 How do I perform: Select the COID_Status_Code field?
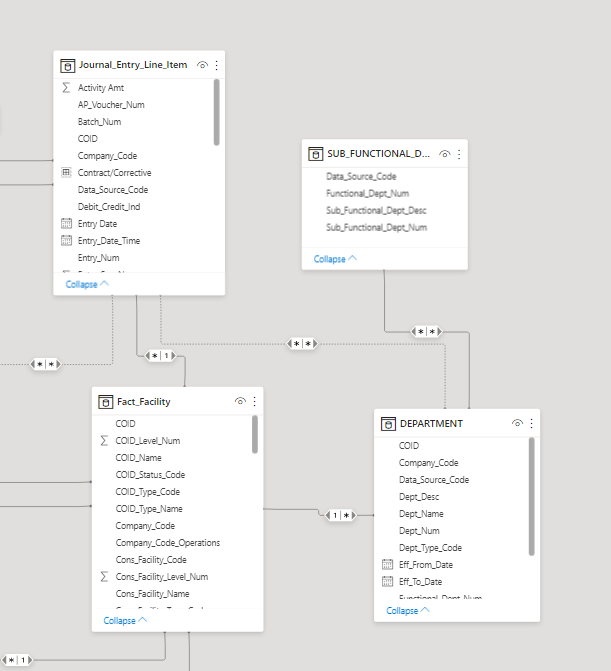[x=150, y=475]
